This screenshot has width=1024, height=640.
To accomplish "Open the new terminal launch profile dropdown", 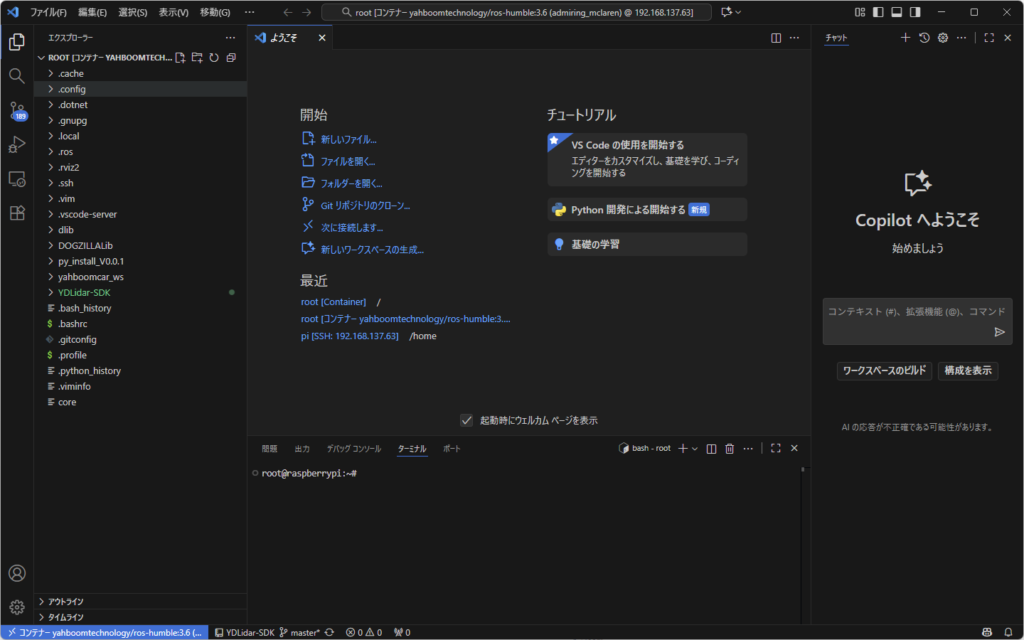I will [x=696, y=449].
